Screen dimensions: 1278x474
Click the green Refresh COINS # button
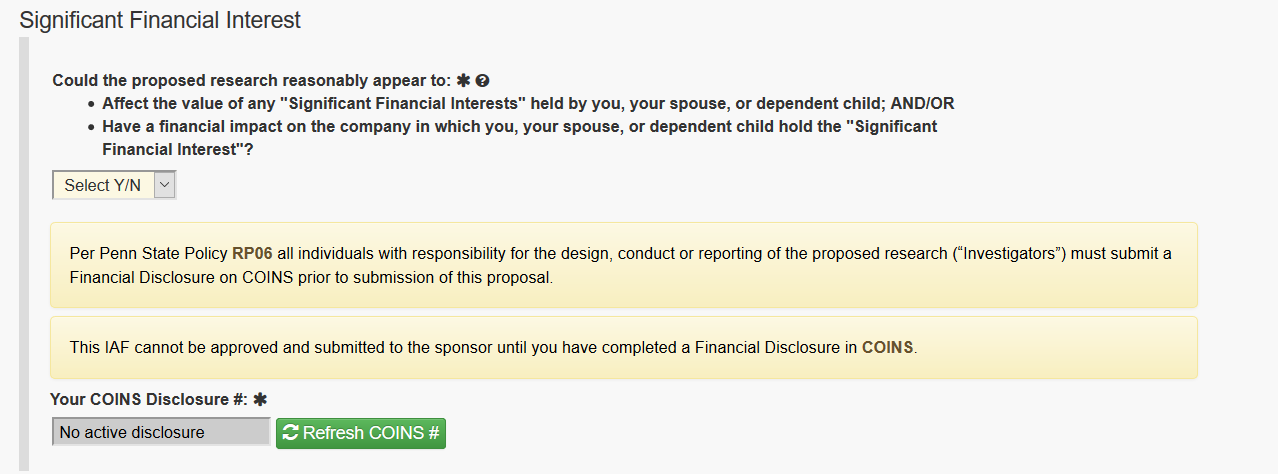coord(361,433)
